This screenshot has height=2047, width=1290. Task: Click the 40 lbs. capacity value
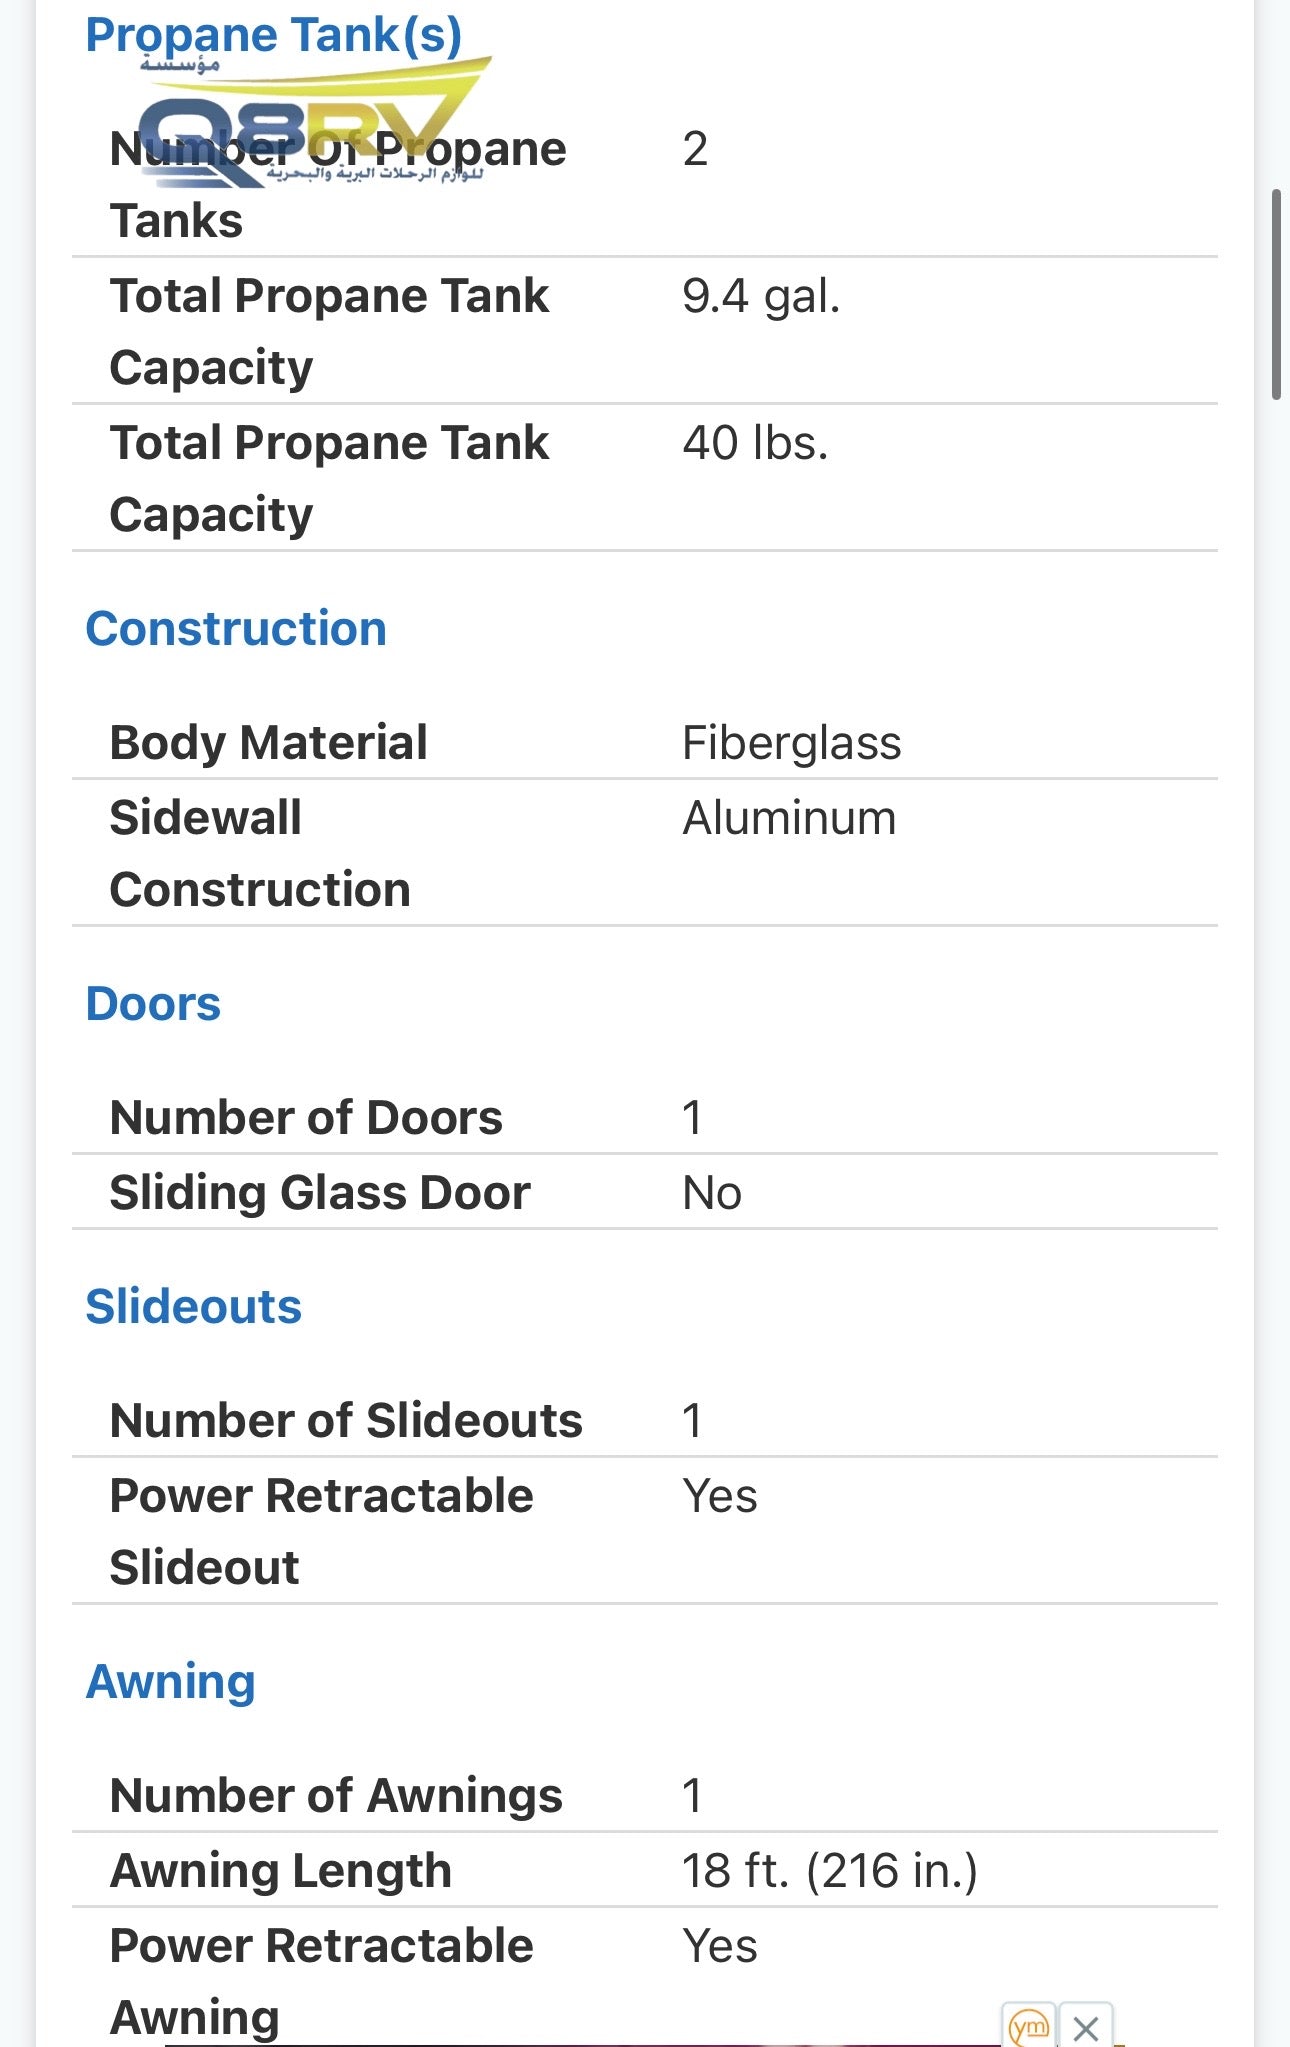[x=755, y=443]
